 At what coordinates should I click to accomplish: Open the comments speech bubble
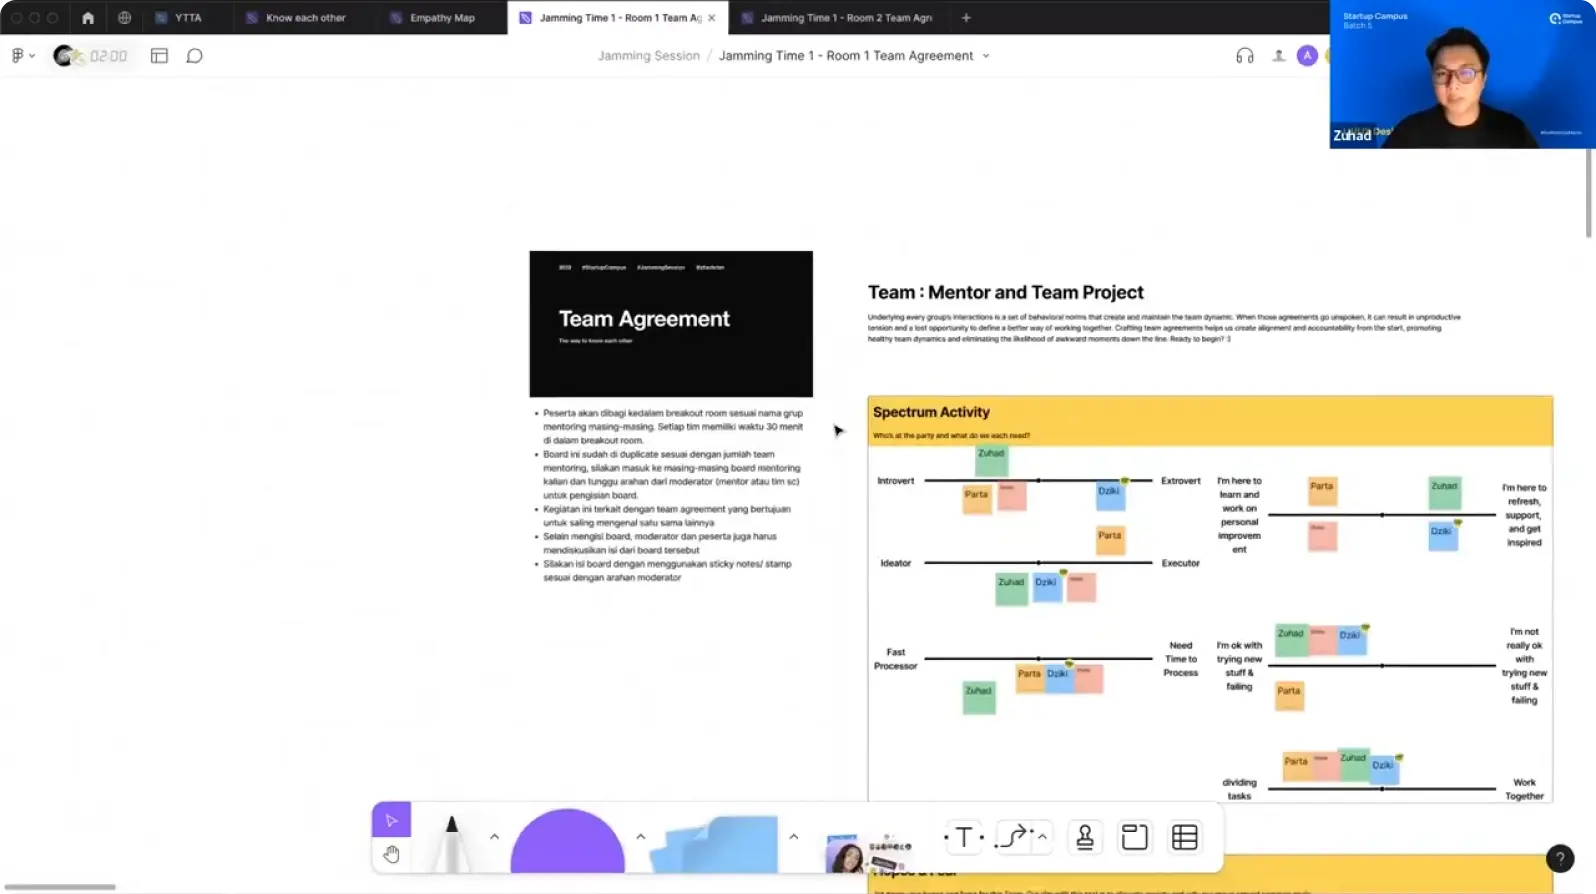195,56
